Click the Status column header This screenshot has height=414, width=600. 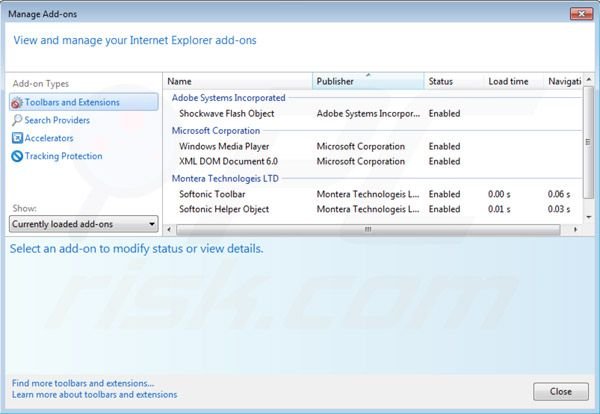pyautogui.click(x=452, y=81)
